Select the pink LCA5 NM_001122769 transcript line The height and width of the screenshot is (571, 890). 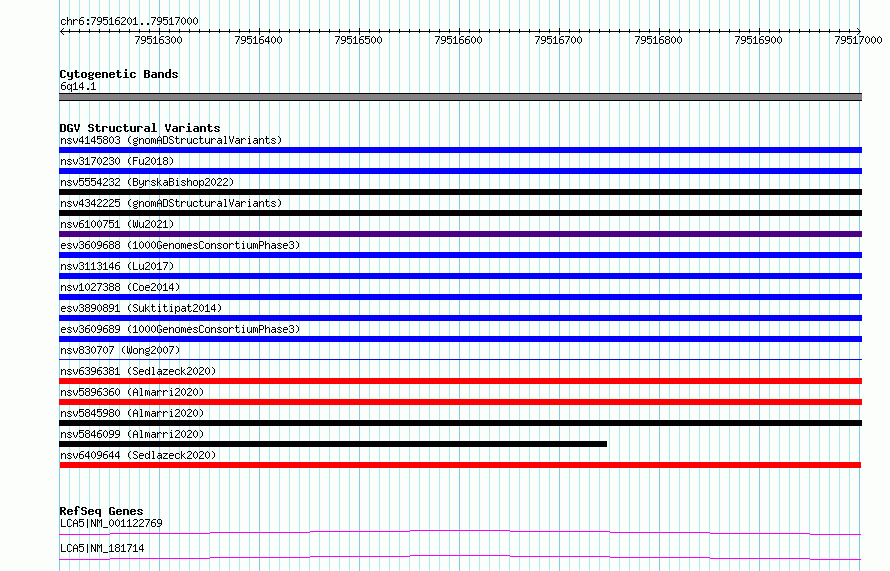click(x=460, y=532)
